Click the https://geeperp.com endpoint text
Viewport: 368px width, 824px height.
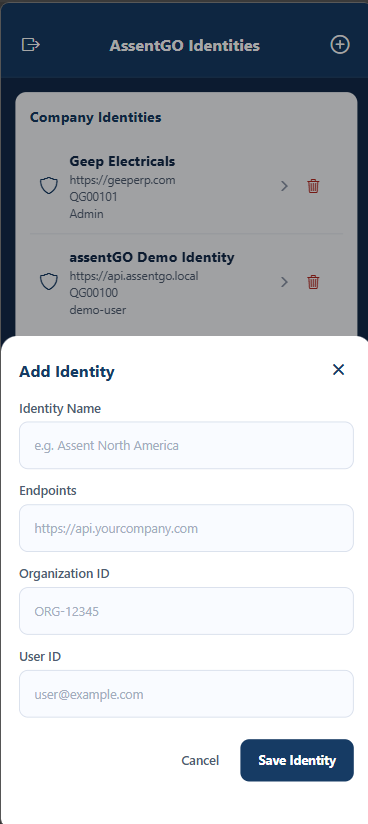(x=122, y=180)
